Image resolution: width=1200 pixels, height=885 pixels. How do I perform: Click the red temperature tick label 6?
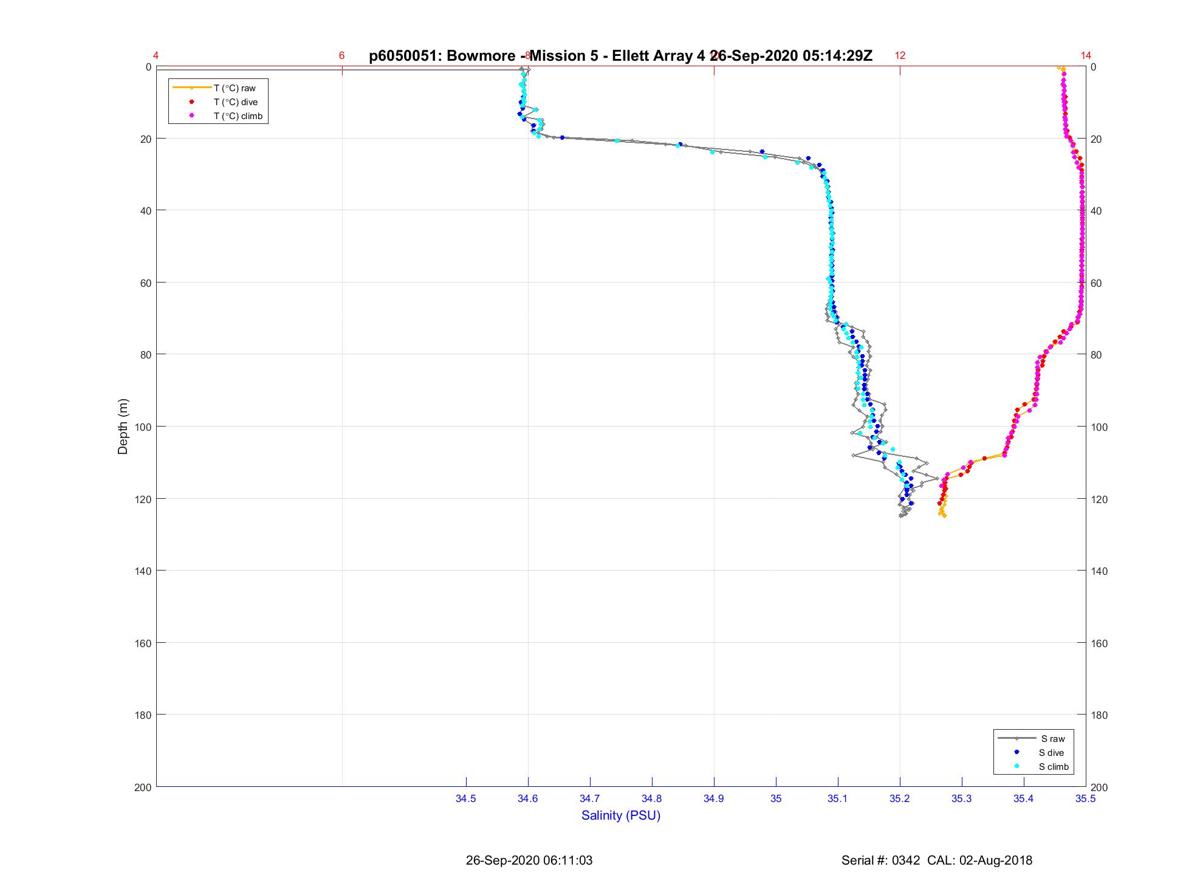tap(342, 56)
